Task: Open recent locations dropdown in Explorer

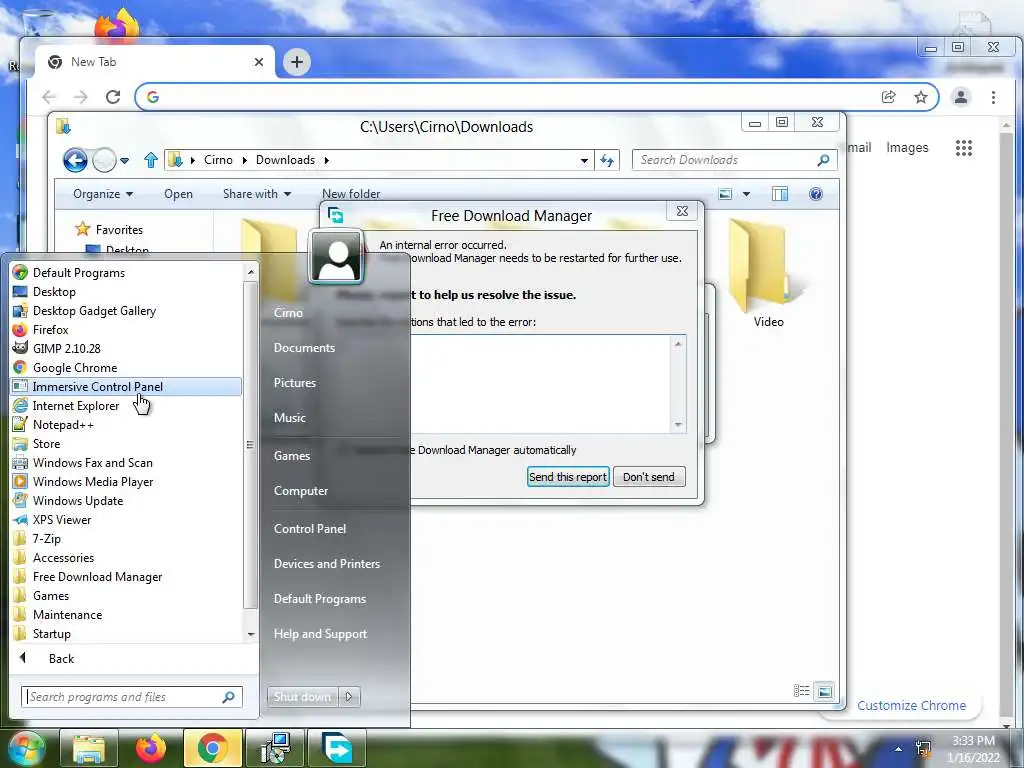Action: coord(124,160)
